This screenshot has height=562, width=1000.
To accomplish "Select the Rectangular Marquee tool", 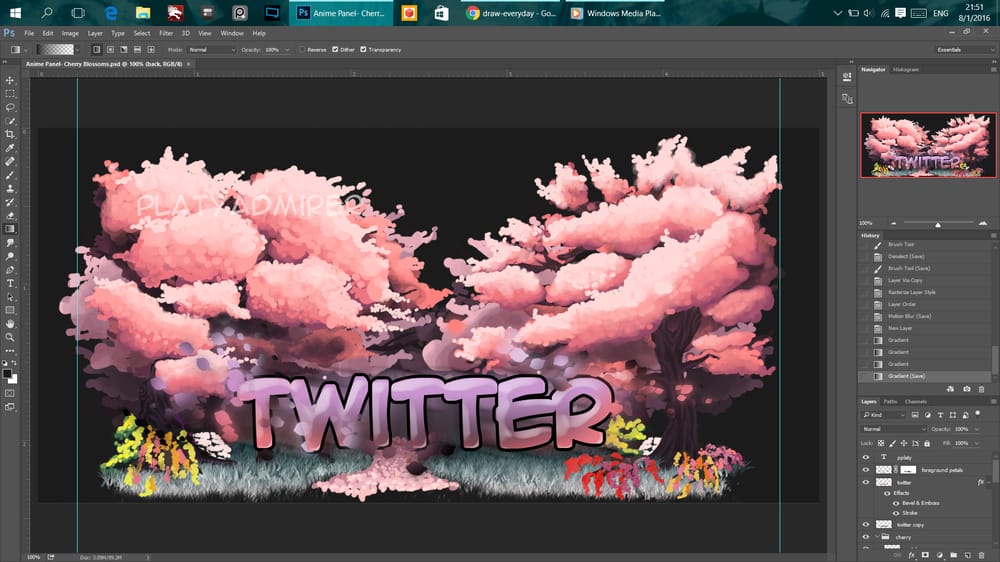I will [x=10, y=94].
